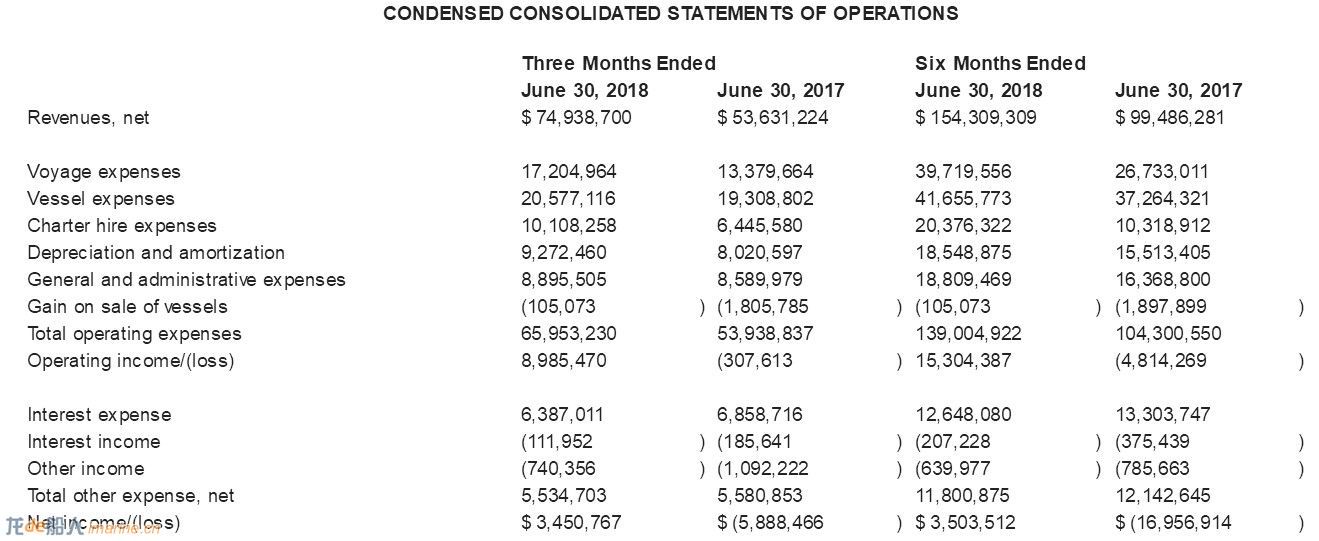This screenshot has height=541, width=1319.
Task: Select the Total other expense, net label
Action: 131,496
